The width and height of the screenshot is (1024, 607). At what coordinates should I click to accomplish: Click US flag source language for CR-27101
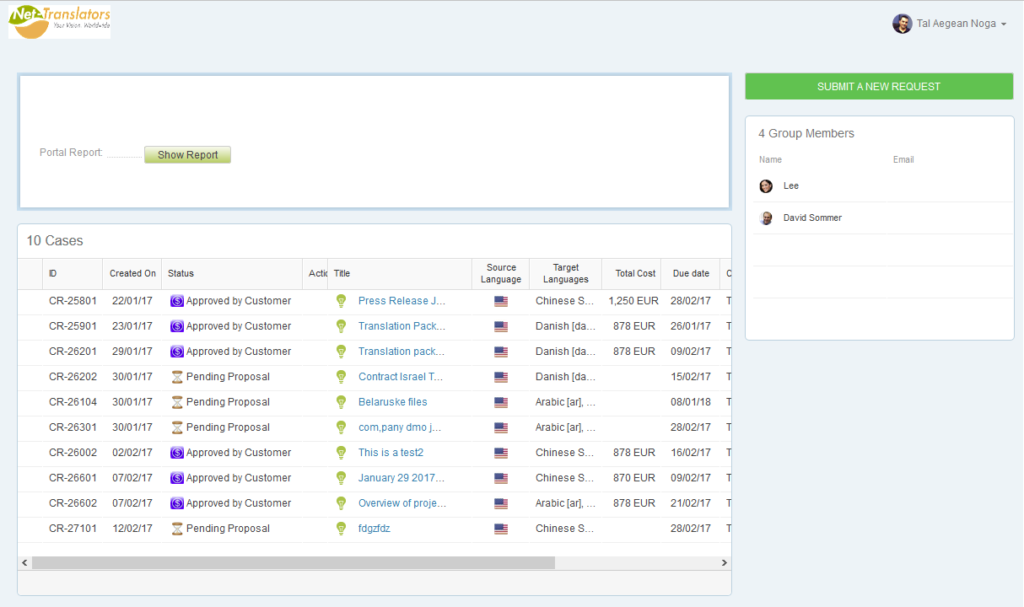(501, 529)
